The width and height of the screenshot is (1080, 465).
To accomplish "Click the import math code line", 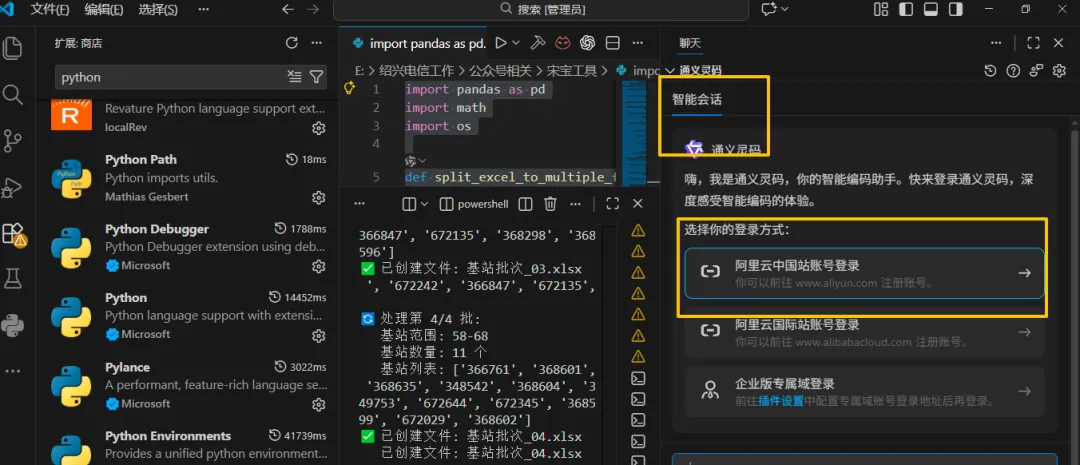I will [445, 107].
